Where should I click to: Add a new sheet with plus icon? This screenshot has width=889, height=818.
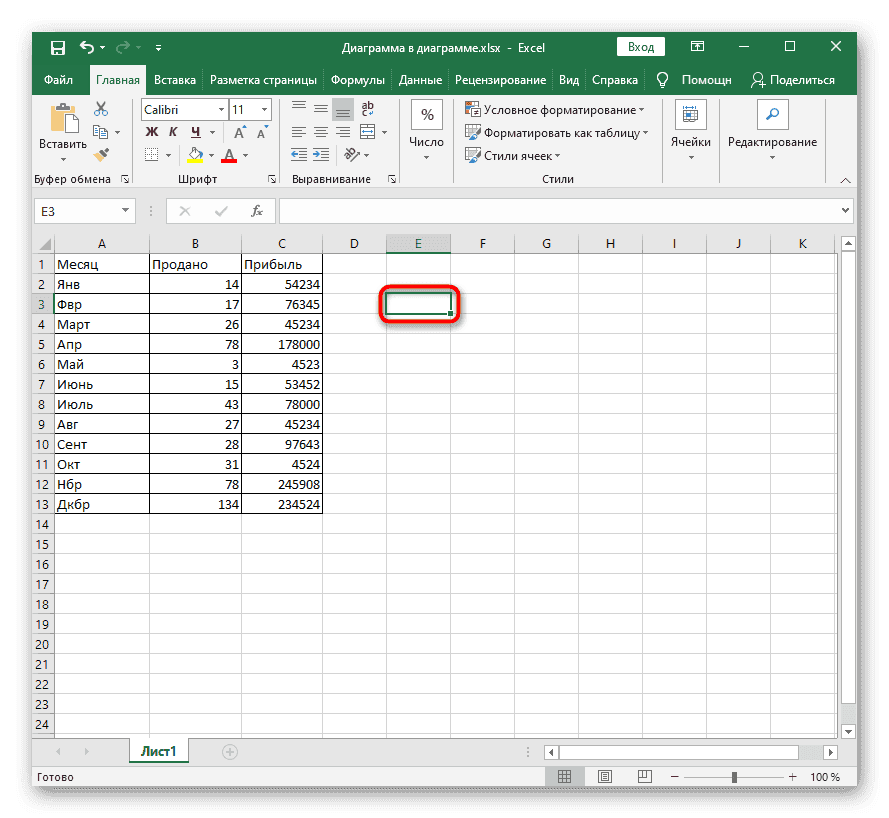tap(230, 751)
